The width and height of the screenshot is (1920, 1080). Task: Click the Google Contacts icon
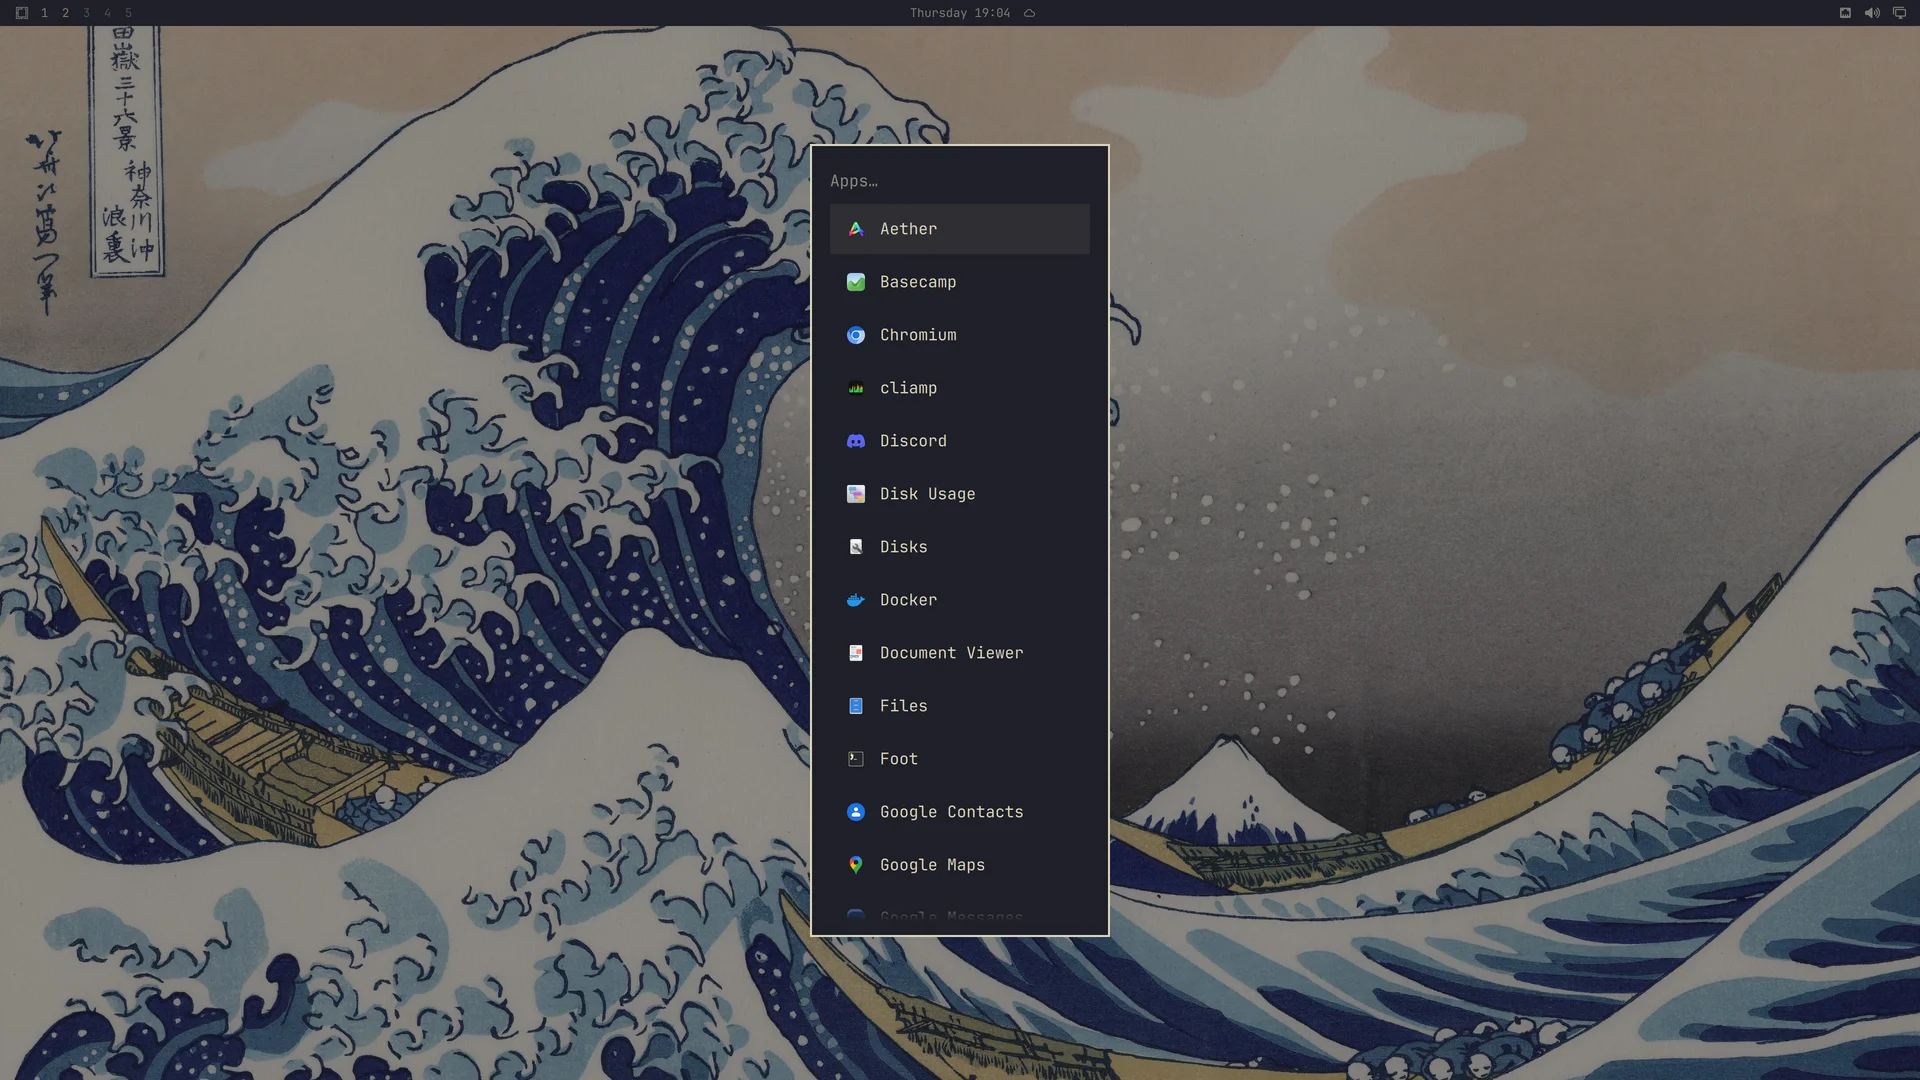856,812
